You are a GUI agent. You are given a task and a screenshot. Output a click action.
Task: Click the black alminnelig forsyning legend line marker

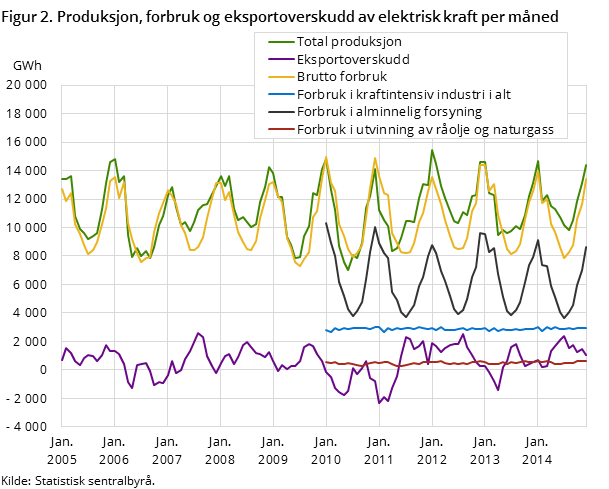click(x=279, y=112)
